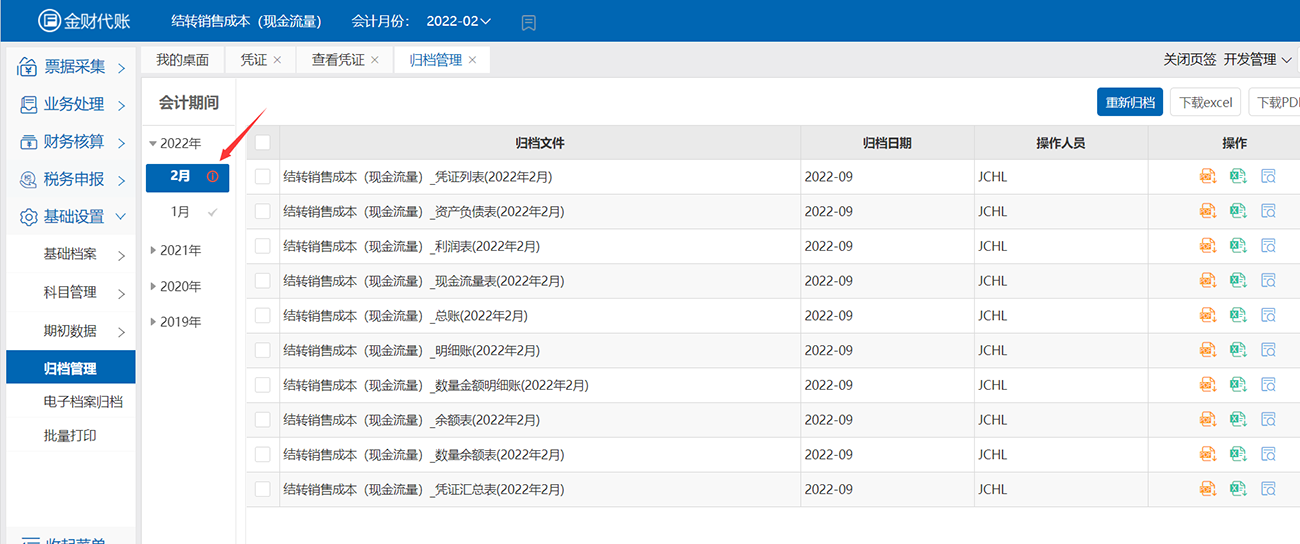Download Excel for 资产负债表 row
Viewport: 1300px width, 544px height.
tap(1238, 211)
